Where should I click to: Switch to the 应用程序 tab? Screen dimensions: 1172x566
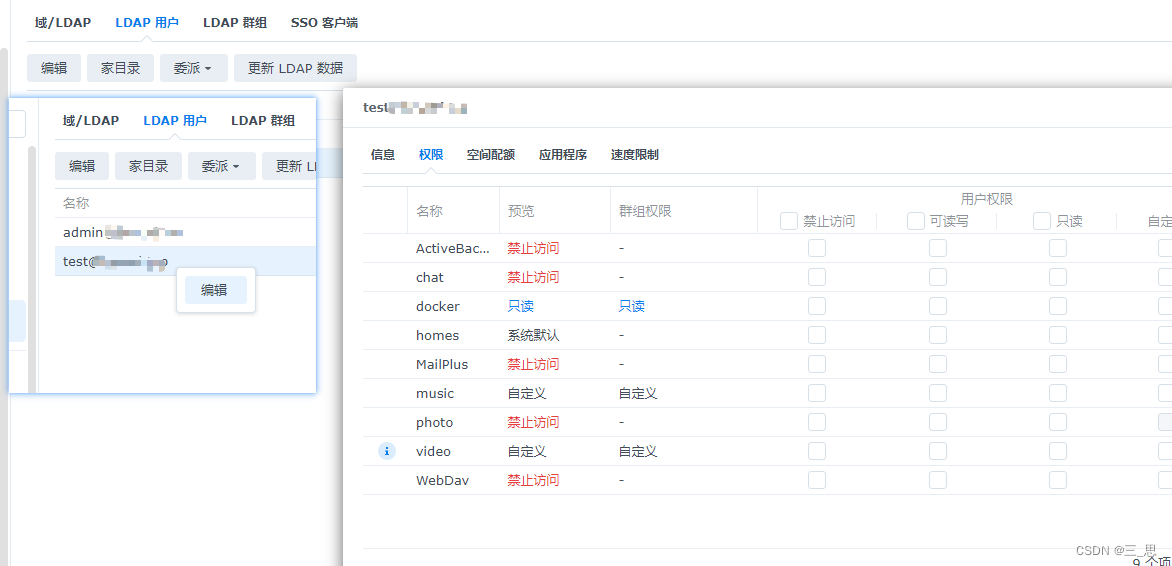(563, 155)
